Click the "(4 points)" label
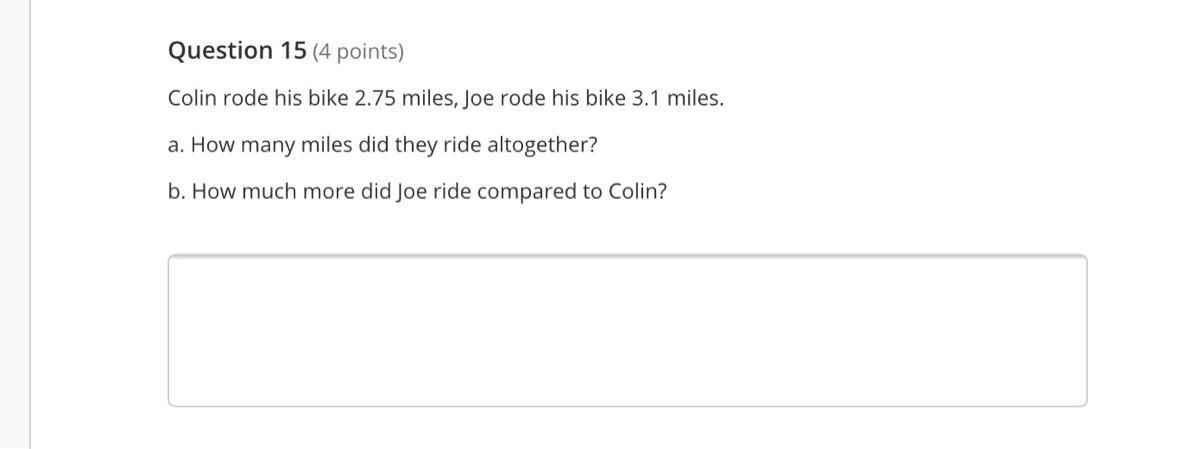This screenshot has width=1200, height=449. point(358,52)
